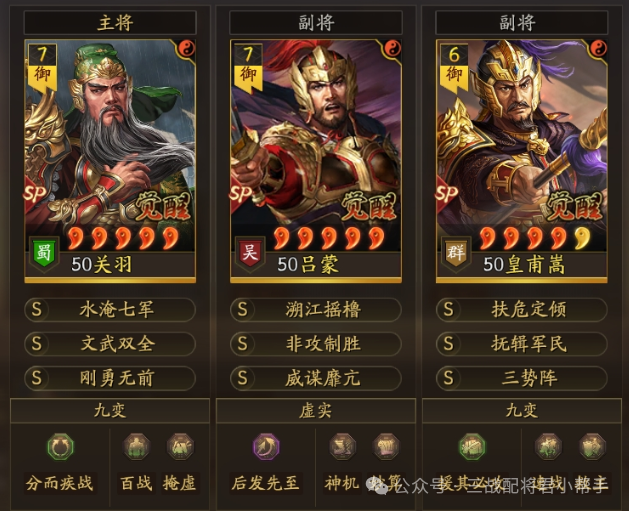Open the 文武双全 skill slot
Viewport: 629px width, 511px height.
point(110,344)
